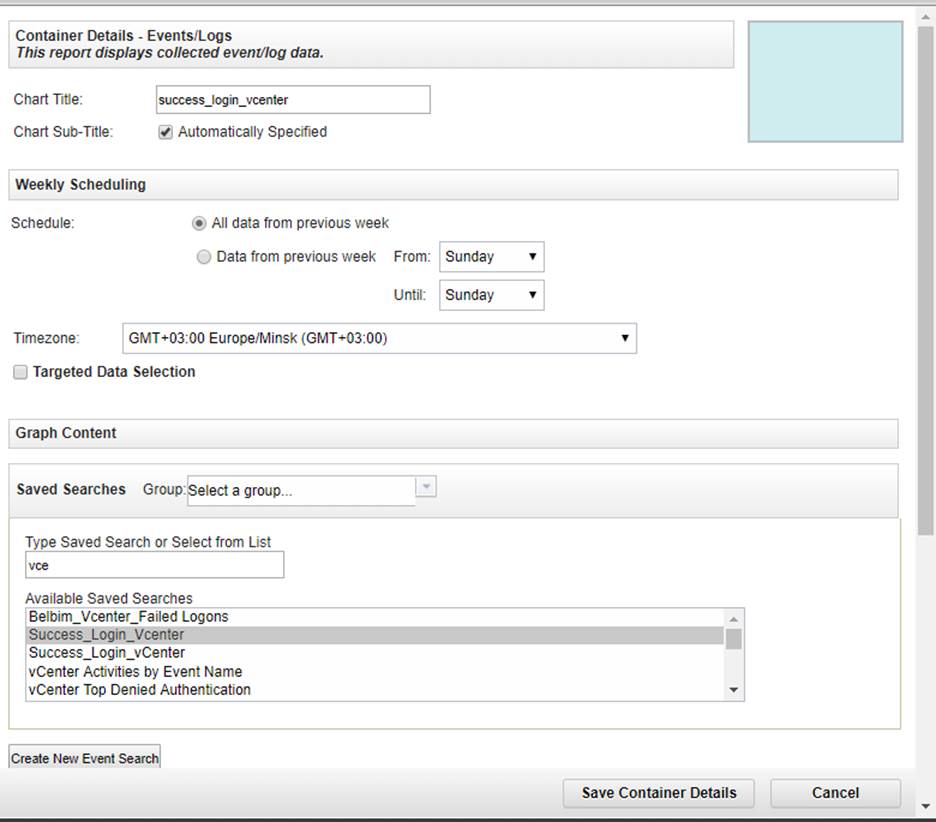Click saved searches list scroll down arrow
The height and width of the screenshot is (822, 936).
pos(734,690)
